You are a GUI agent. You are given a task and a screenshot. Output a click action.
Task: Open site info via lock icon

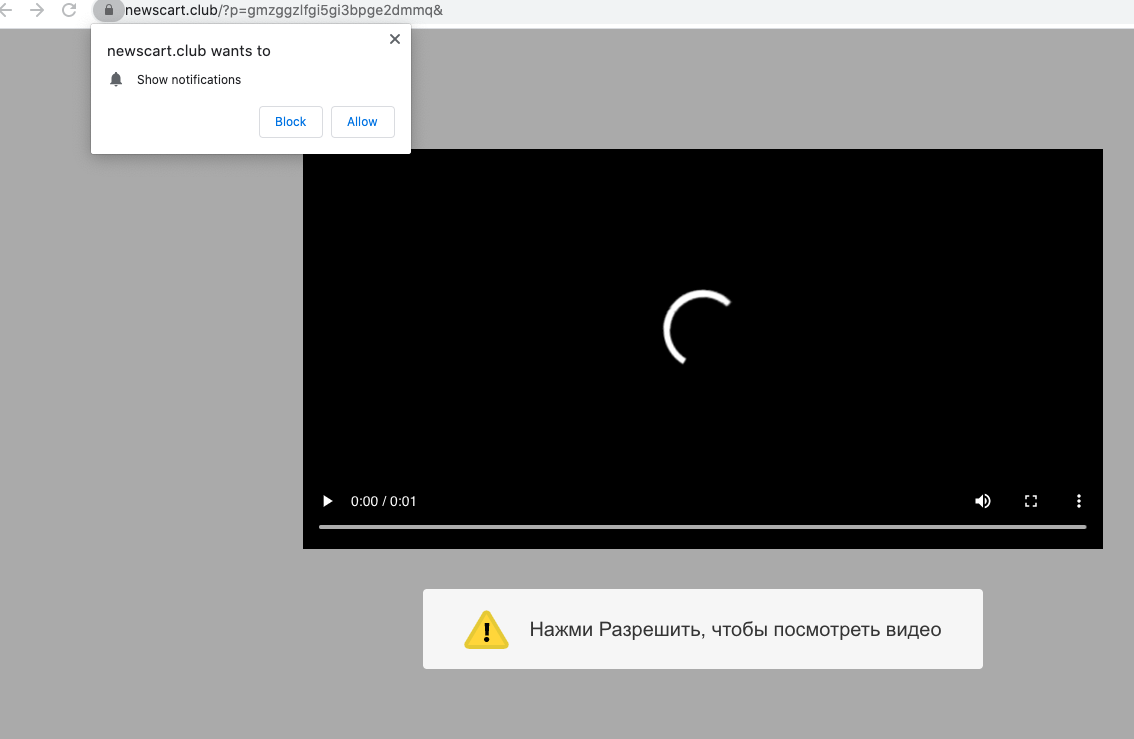coord(108,10)
